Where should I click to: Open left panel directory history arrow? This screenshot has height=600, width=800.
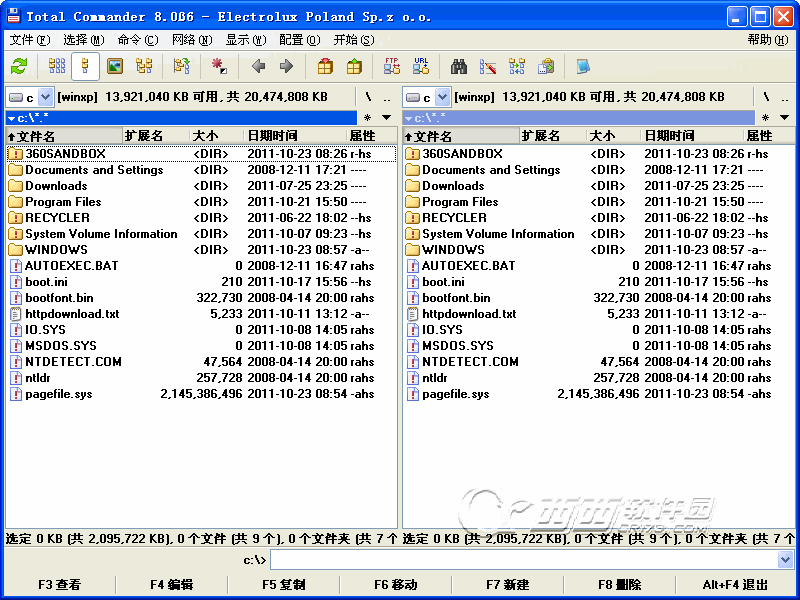tap(387, 118)
